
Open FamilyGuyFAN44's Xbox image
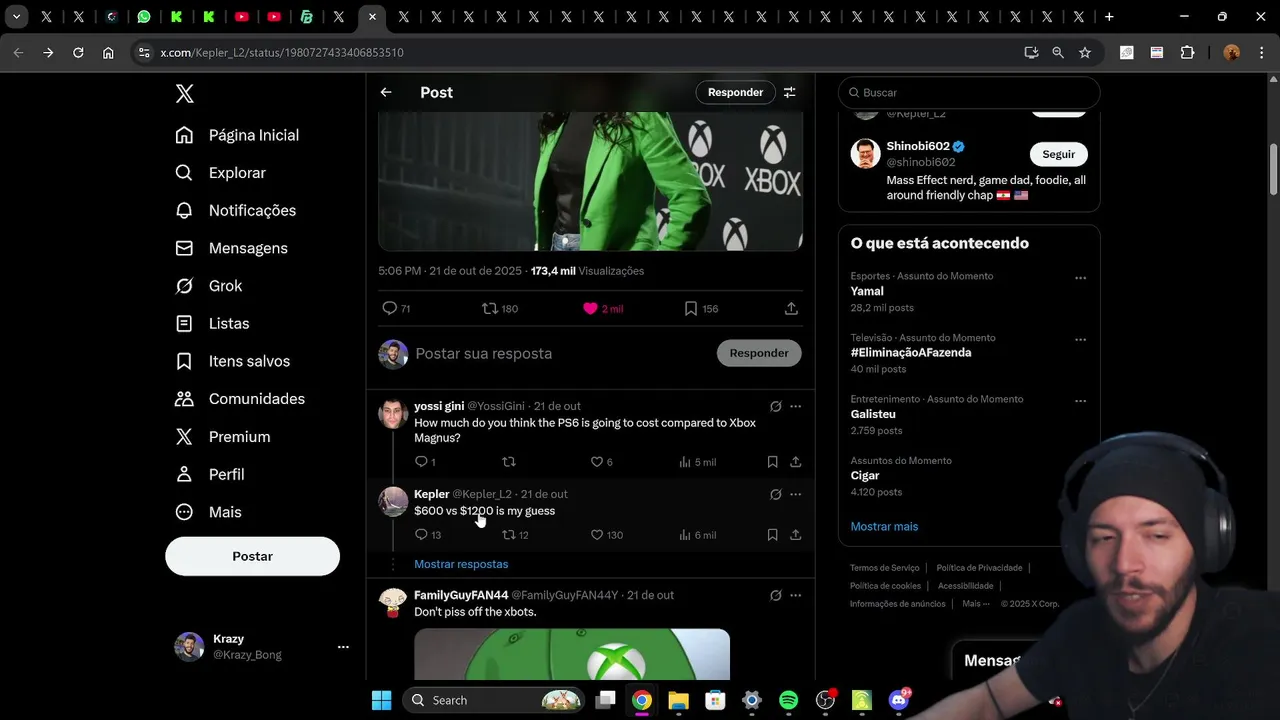tap(572, 654)
